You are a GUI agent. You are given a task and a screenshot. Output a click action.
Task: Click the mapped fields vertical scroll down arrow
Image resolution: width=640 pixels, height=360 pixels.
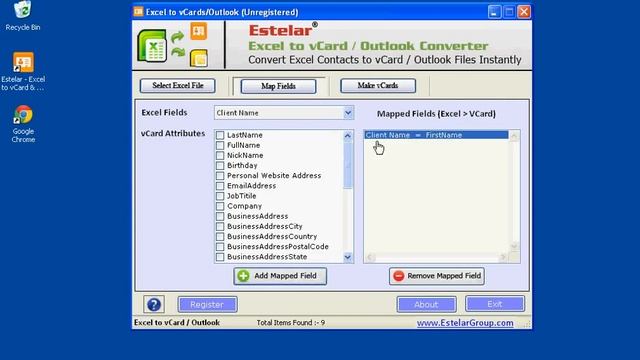pos(514,247)
